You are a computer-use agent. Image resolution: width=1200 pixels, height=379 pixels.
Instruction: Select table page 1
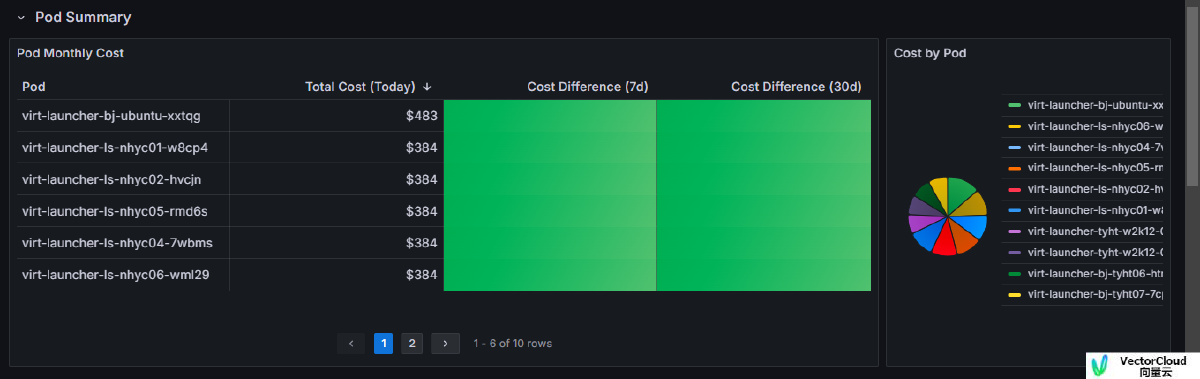point(383,343)
